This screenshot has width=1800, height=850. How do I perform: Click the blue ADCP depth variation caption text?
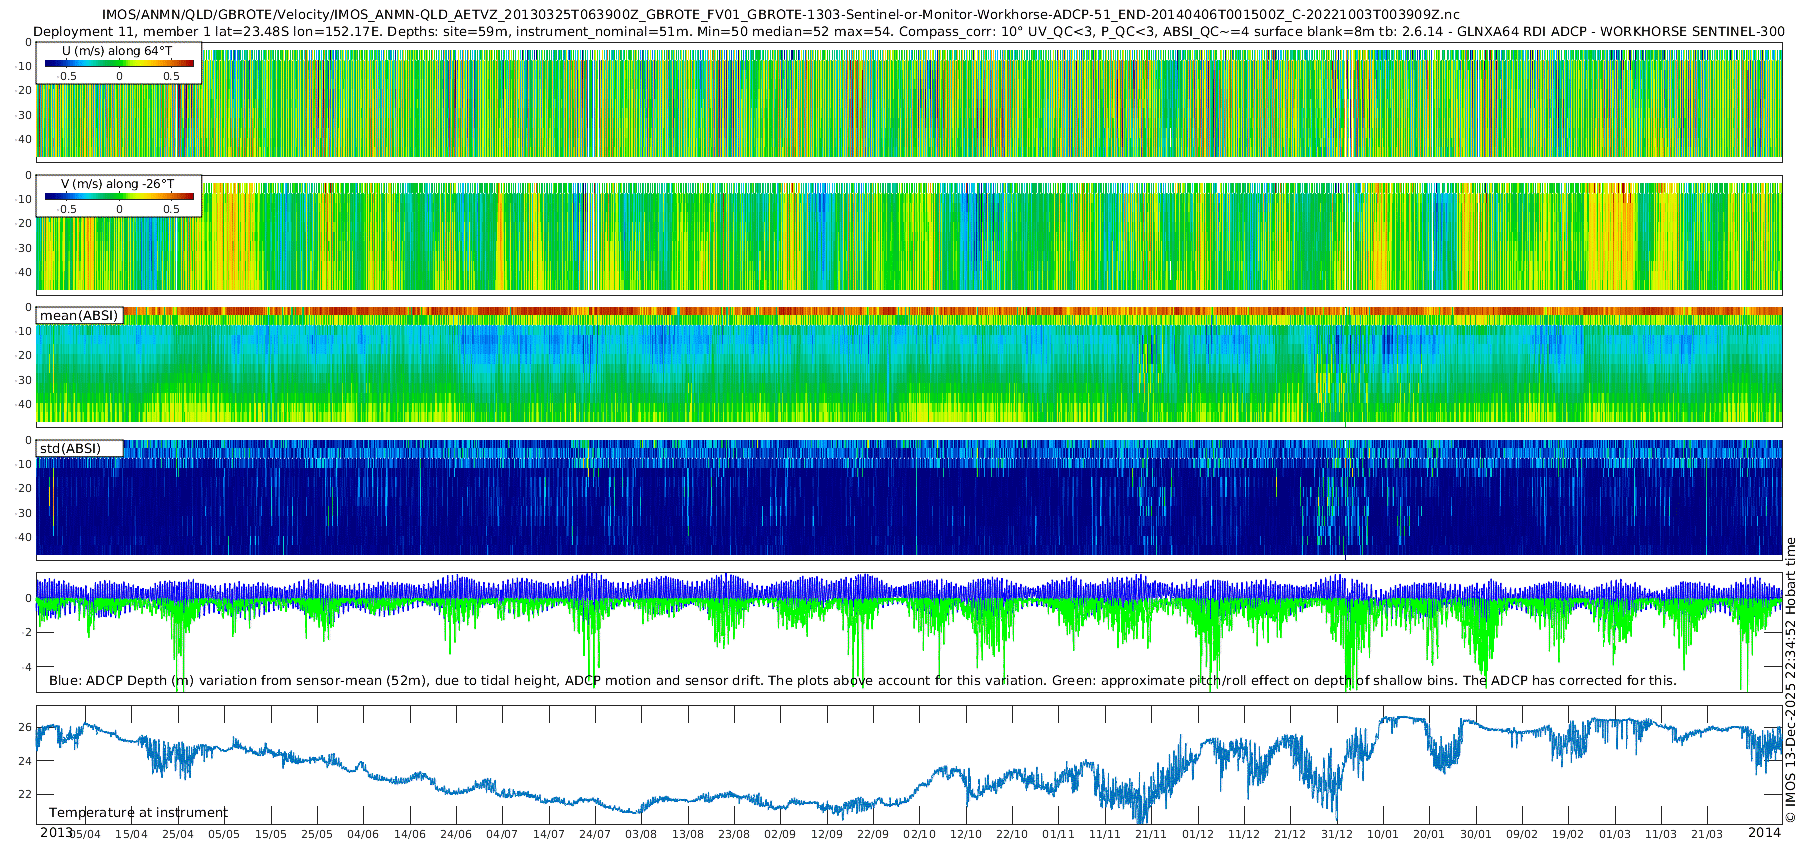pyautogui.click(x=862, y=680)
